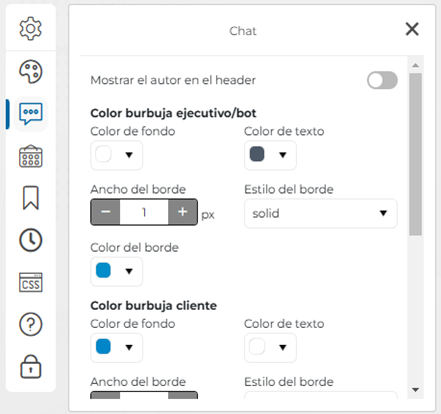
Task: Open the bookmark sidebar section
Action: tap(31, 198)
